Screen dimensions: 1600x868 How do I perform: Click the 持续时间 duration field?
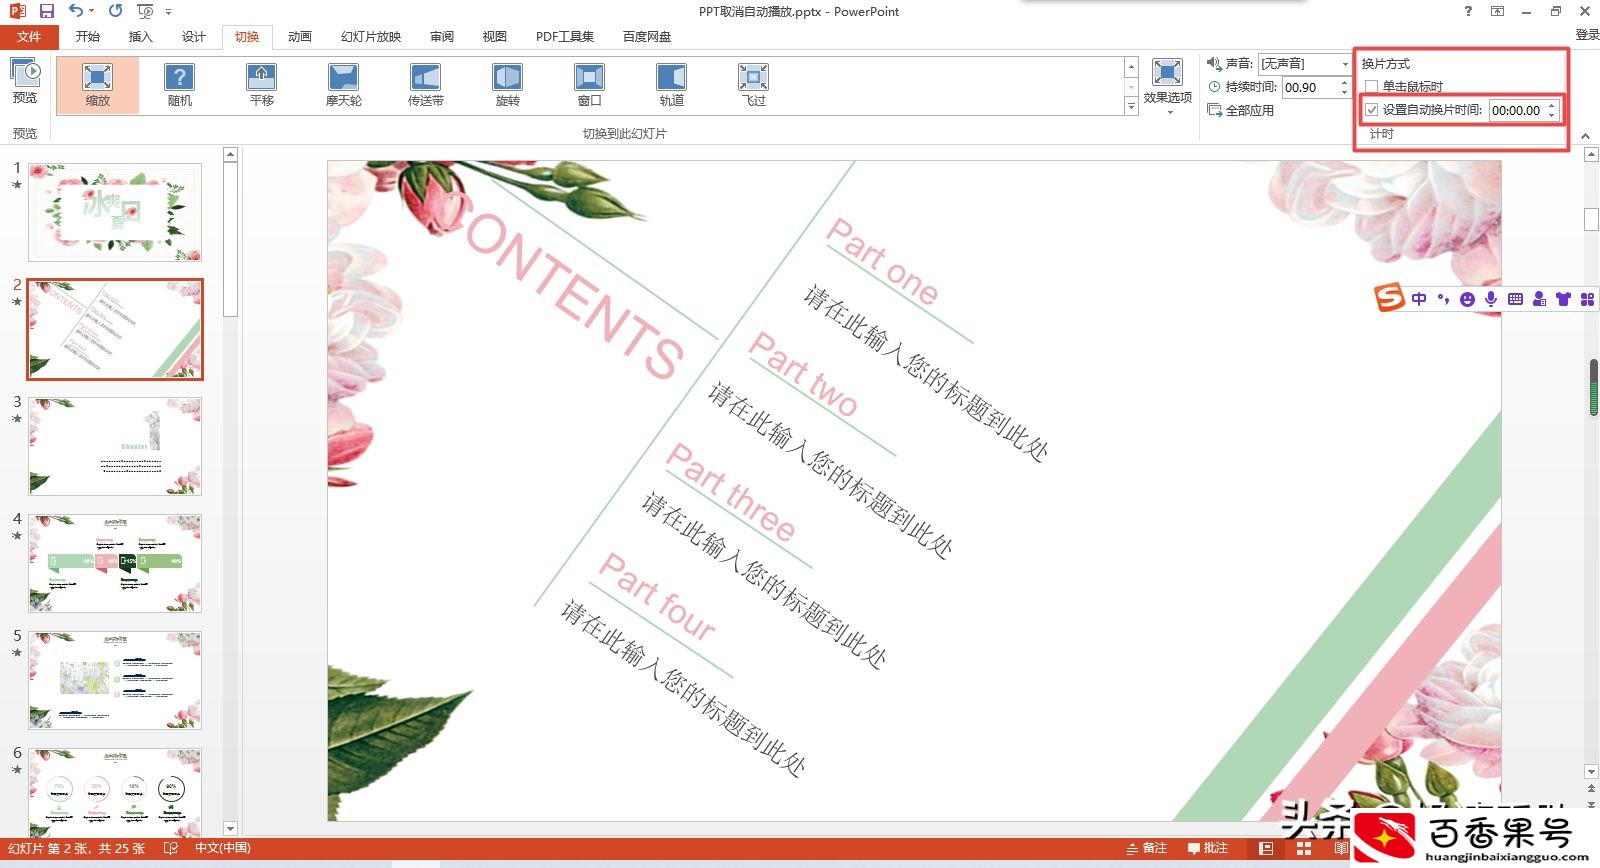[x=1310, y=87]
